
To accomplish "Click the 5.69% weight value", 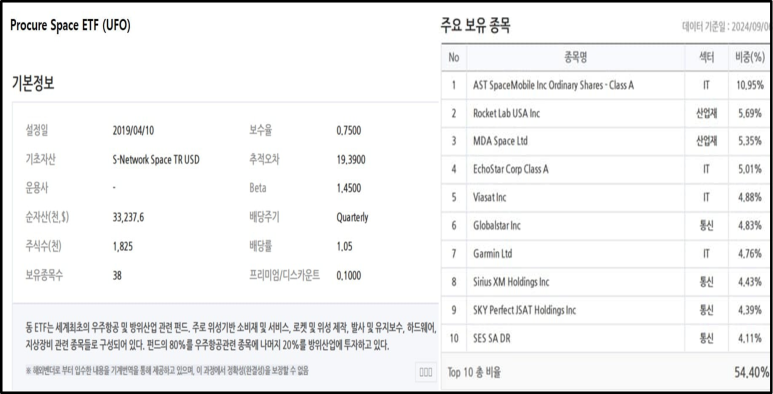I will pyautogui.click(x=751, y=113).
